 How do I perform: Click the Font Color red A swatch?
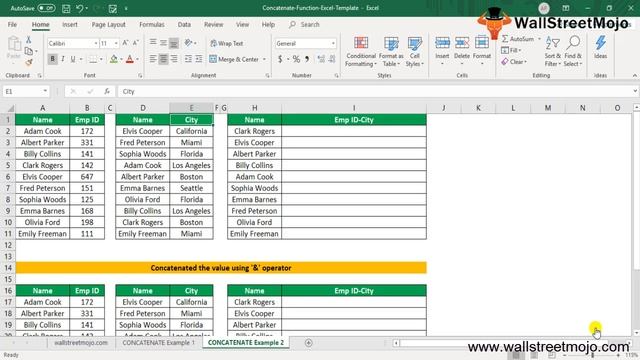[x=130, y=60]
